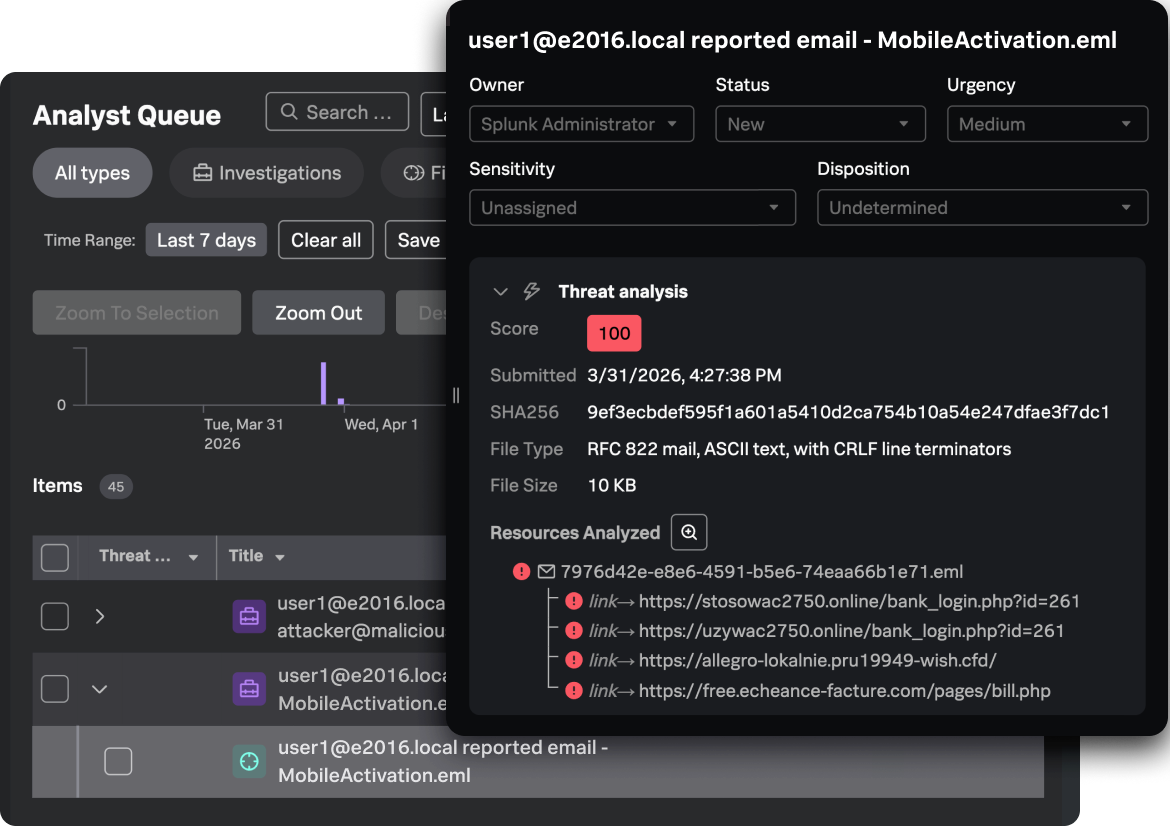Open the stosowac2750.online bank_login link
Screen dimensions: 1170x826
(x=859, y=601)
